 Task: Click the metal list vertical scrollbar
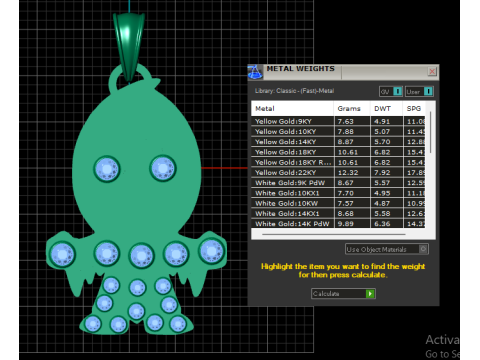(x=430, y=133)
